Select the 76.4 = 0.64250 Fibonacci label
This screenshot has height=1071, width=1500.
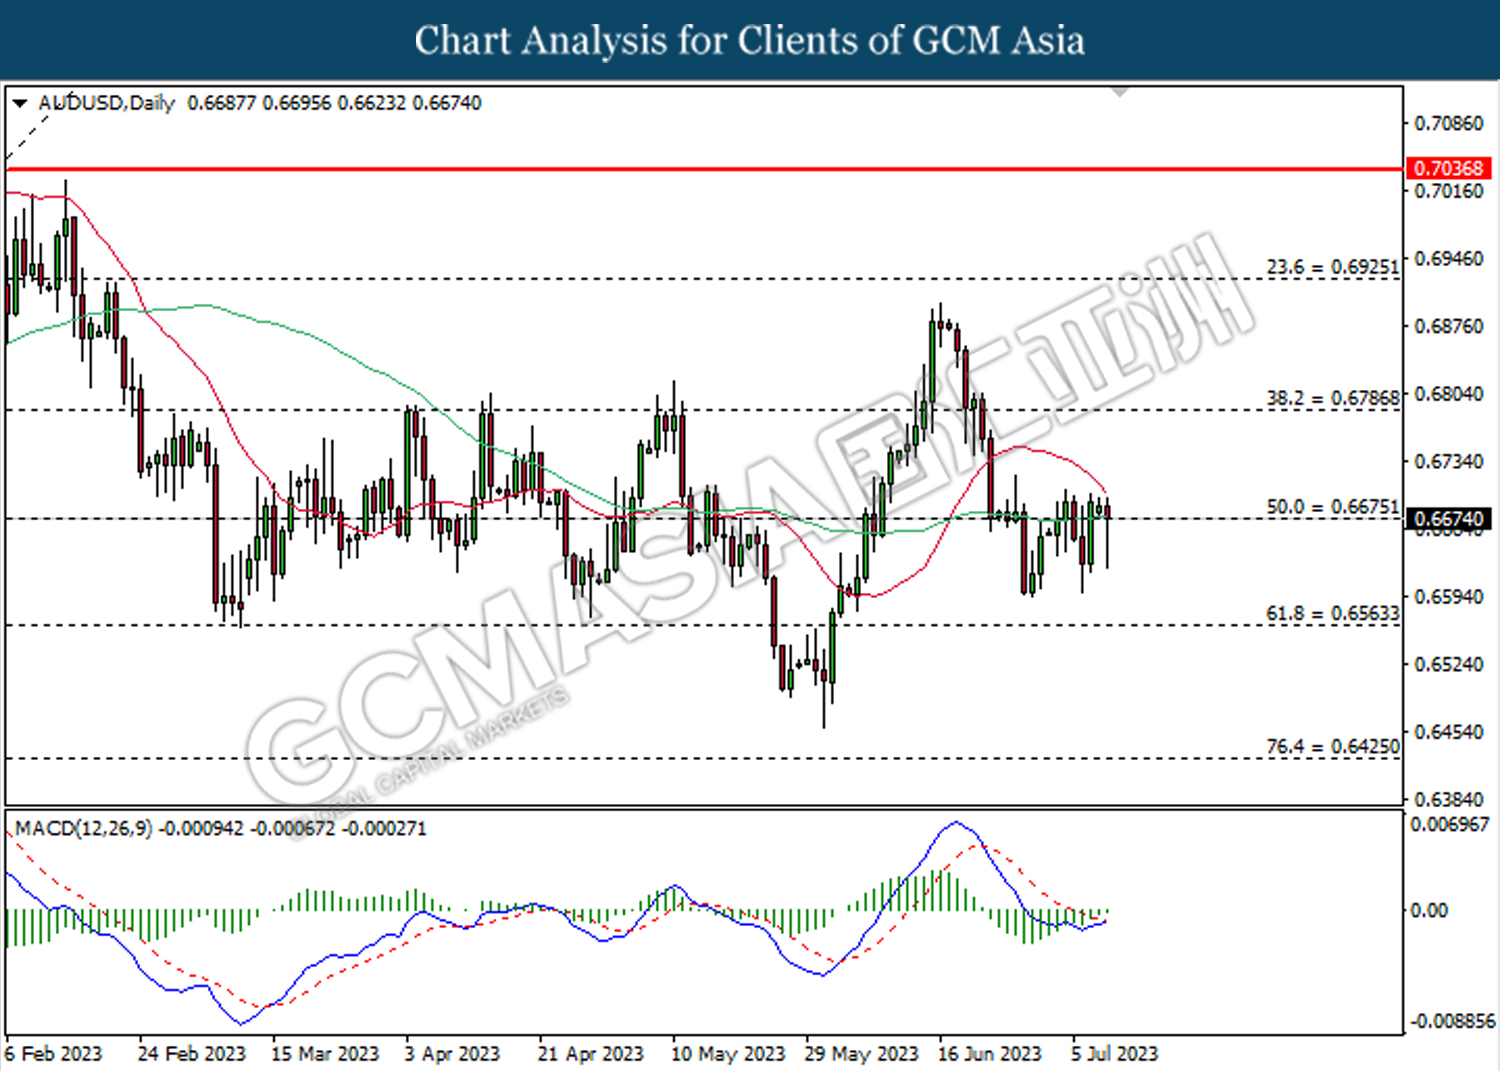tap(1332, 747)
